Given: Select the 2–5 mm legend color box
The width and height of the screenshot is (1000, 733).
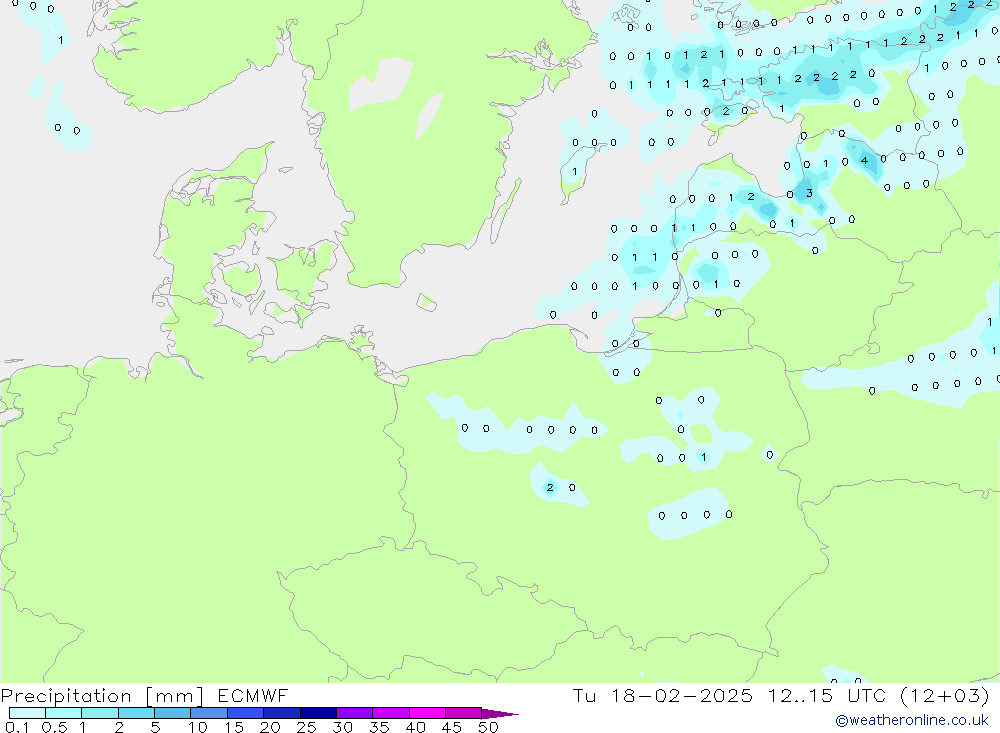Looking at the screenshot, I should [136, 713].
